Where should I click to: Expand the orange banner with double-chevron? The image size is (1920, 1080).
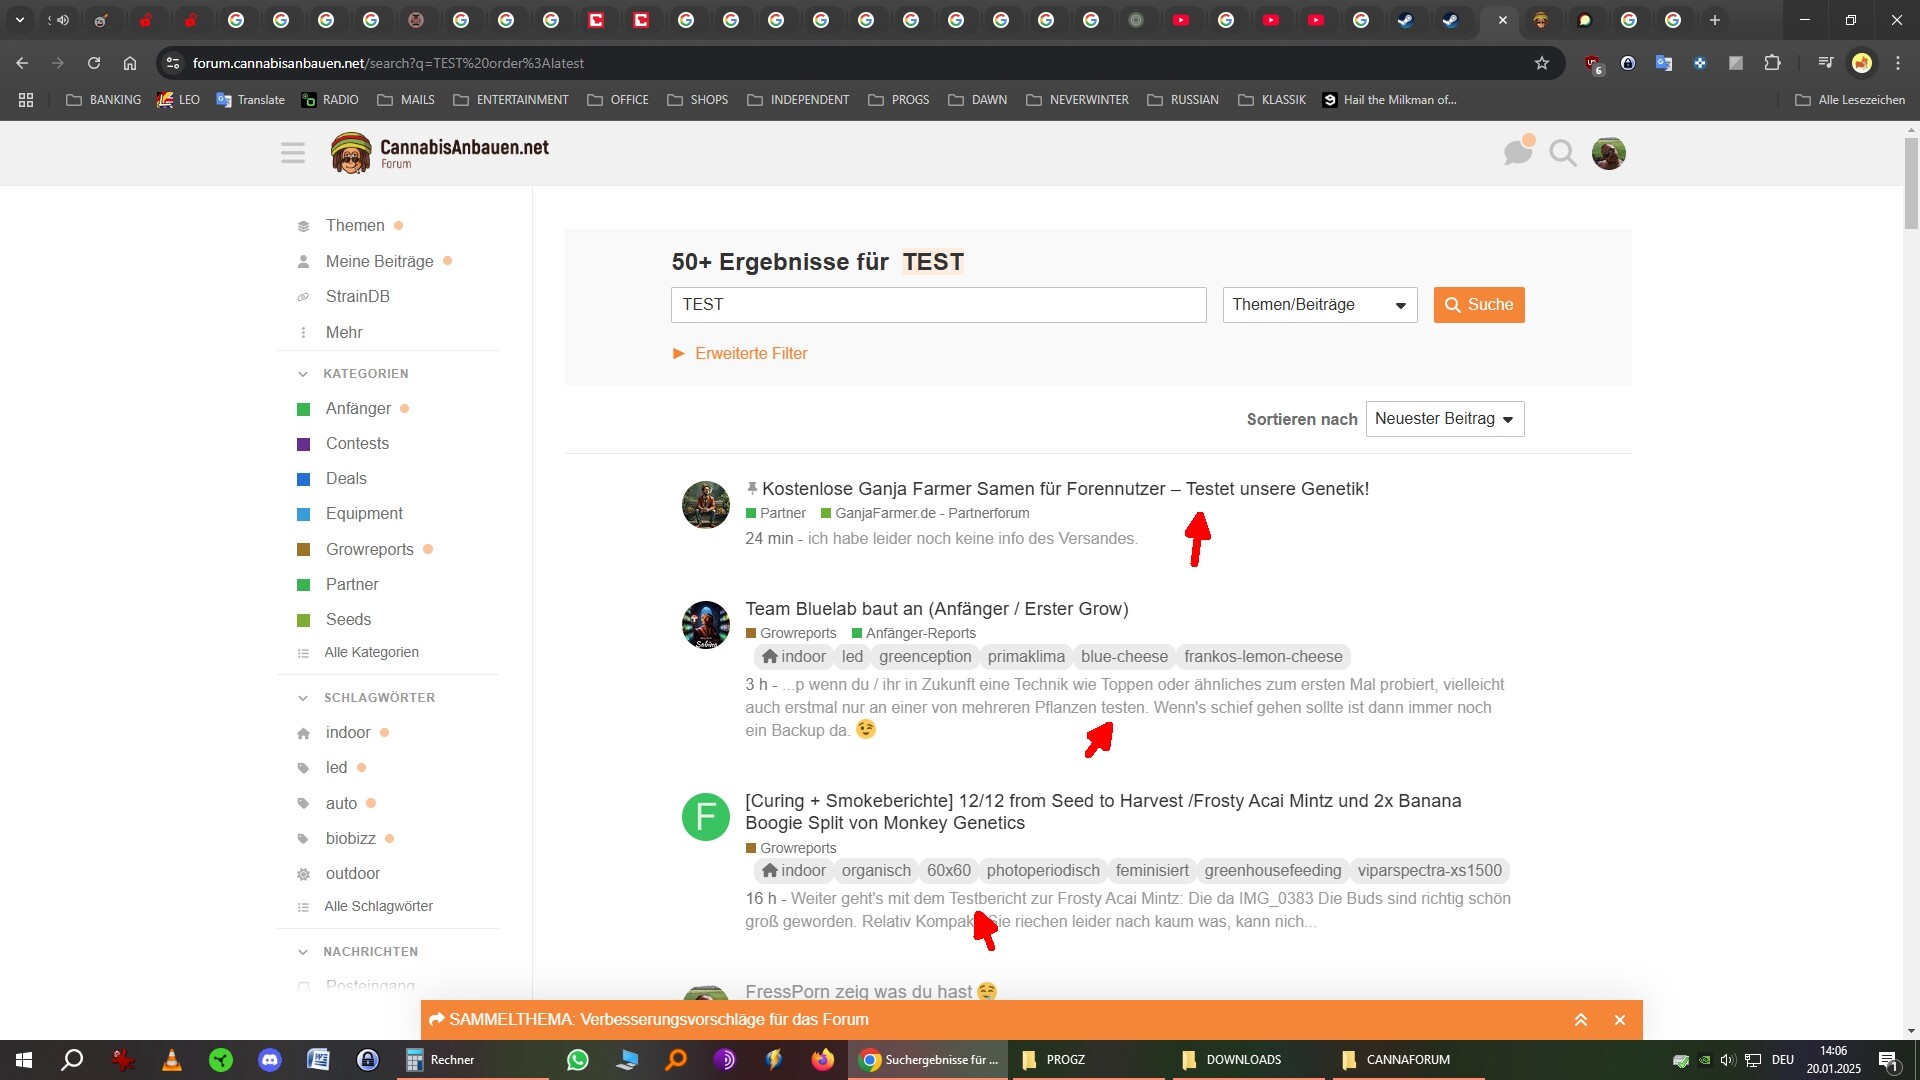(1581, 1020)
